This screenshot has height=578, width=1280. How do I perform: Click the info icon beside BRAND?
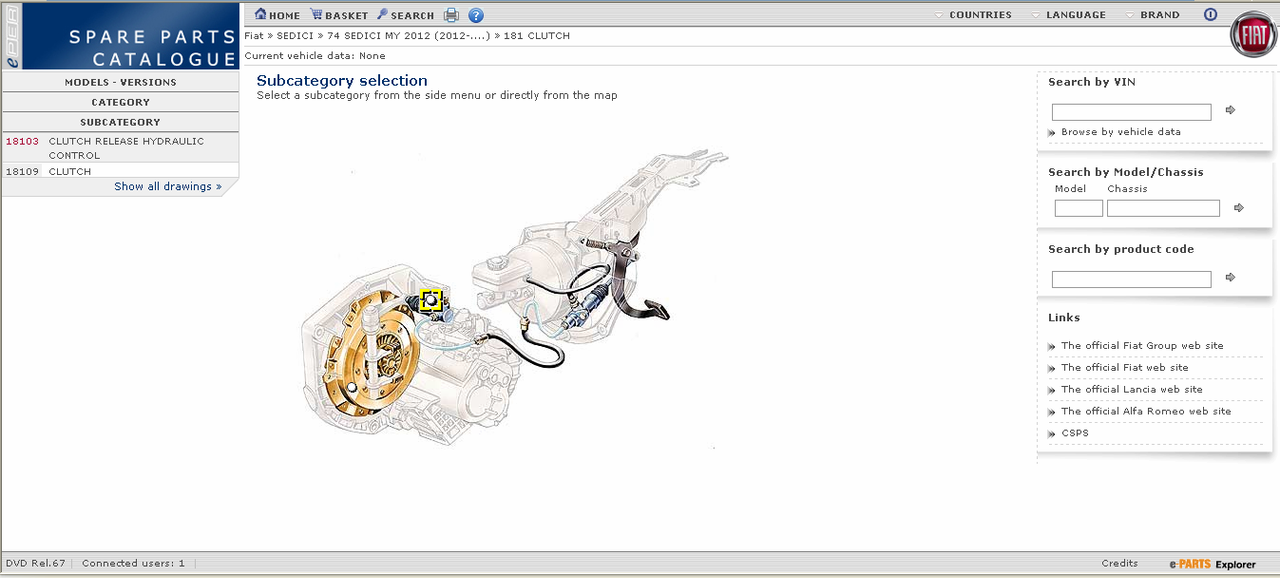[x=1210, y=15]
